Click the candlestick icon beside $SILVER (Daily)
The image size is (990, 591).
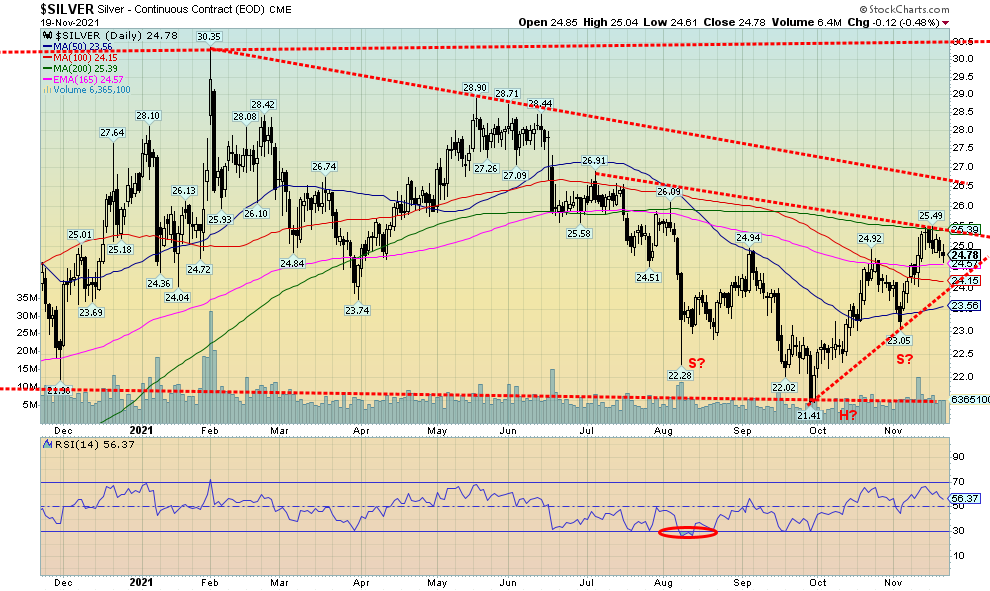click(45, 36)
